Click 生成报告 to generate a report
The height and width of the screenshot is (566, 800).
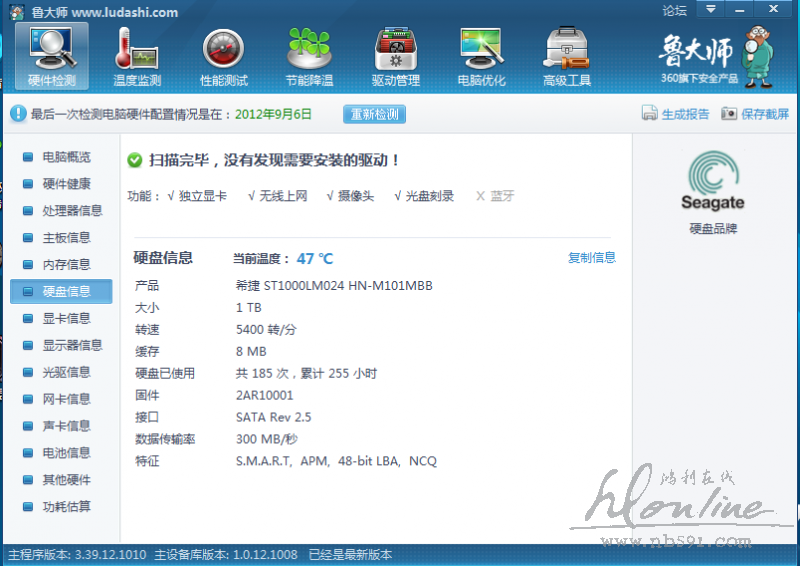pyautogui.click(x=676, y=114)
